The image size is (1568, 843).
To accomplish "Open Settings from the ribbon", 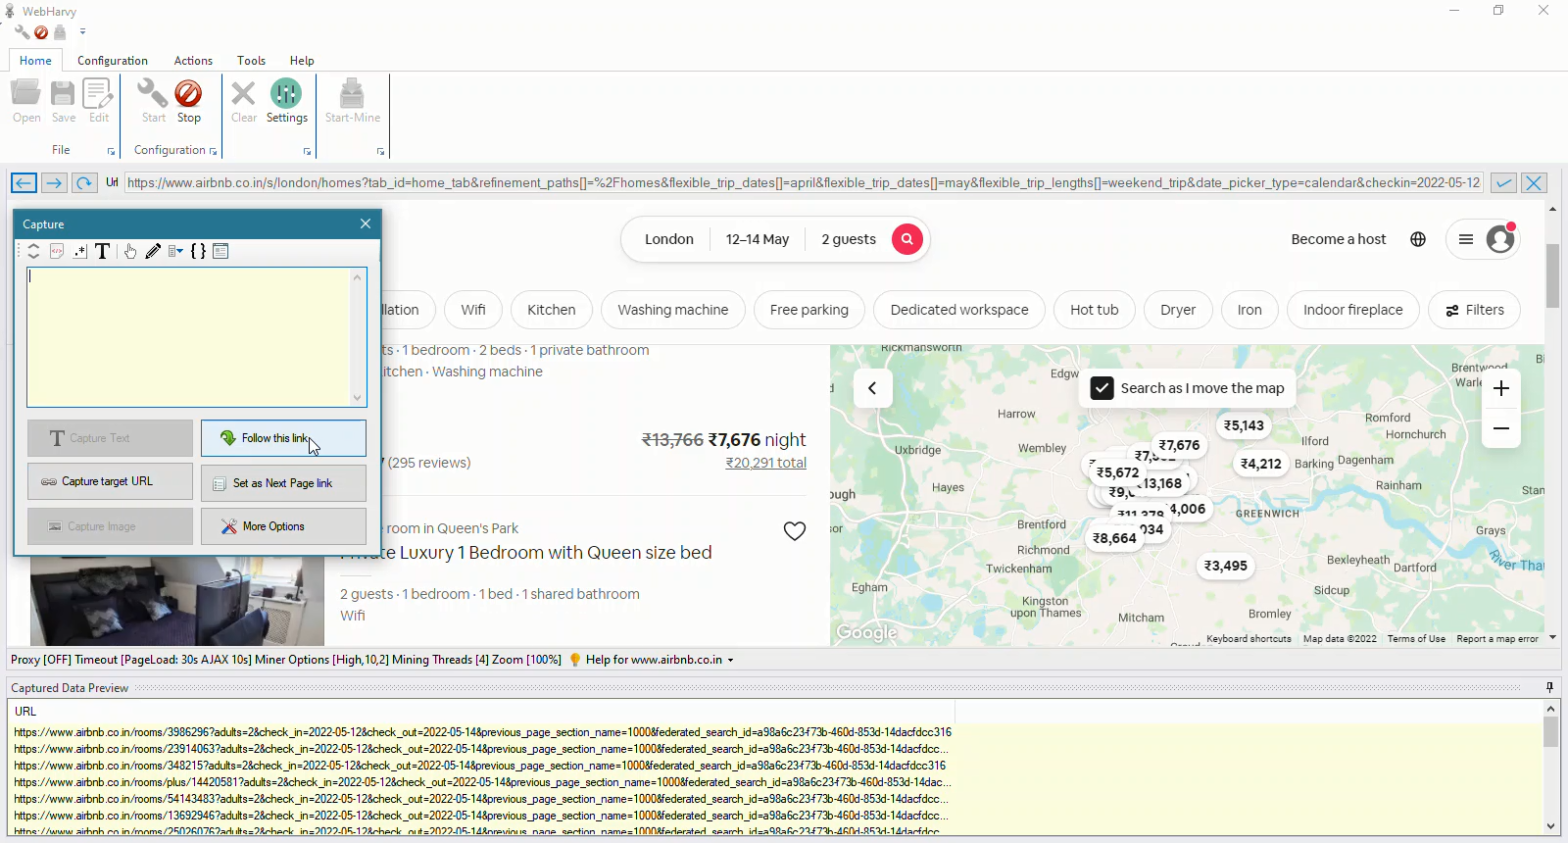I will point(286,102).
